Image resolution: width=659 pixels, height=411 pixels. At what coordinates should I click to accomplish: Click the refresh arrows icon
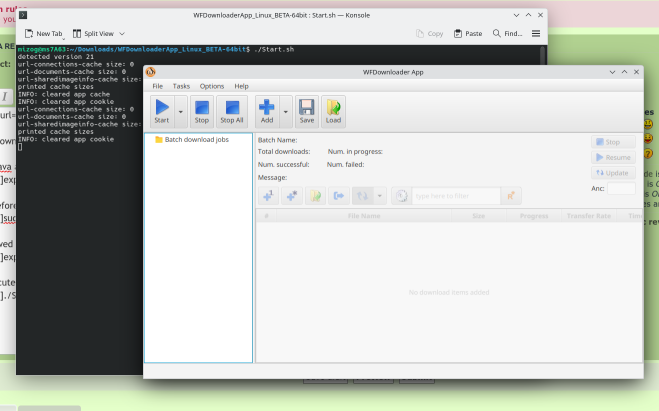(362, 196)
